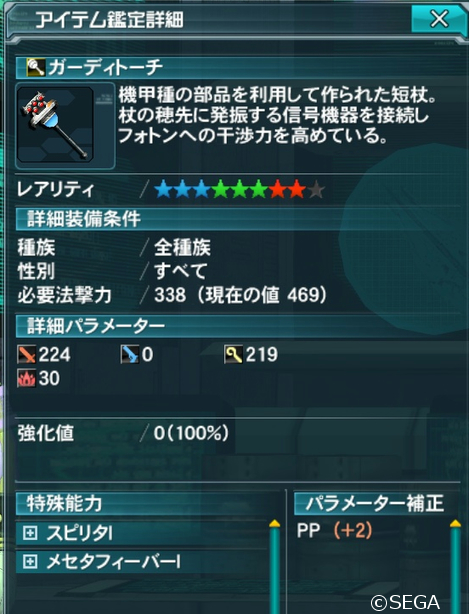Close the アイテム鑑定詳細 window with X
This screenshot has width=469, height=614.
[x=439, y=19]
